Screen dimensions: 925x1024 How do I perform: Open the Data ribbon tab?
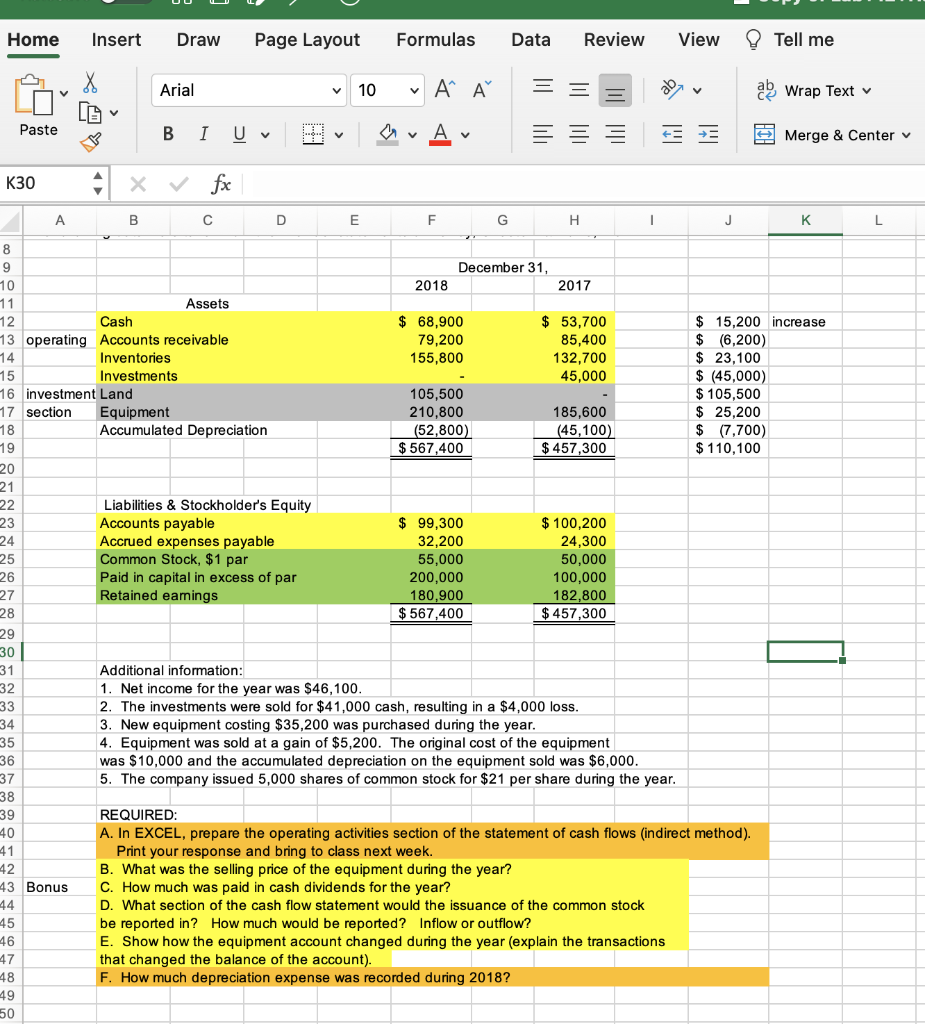click(x=530, y=40)
